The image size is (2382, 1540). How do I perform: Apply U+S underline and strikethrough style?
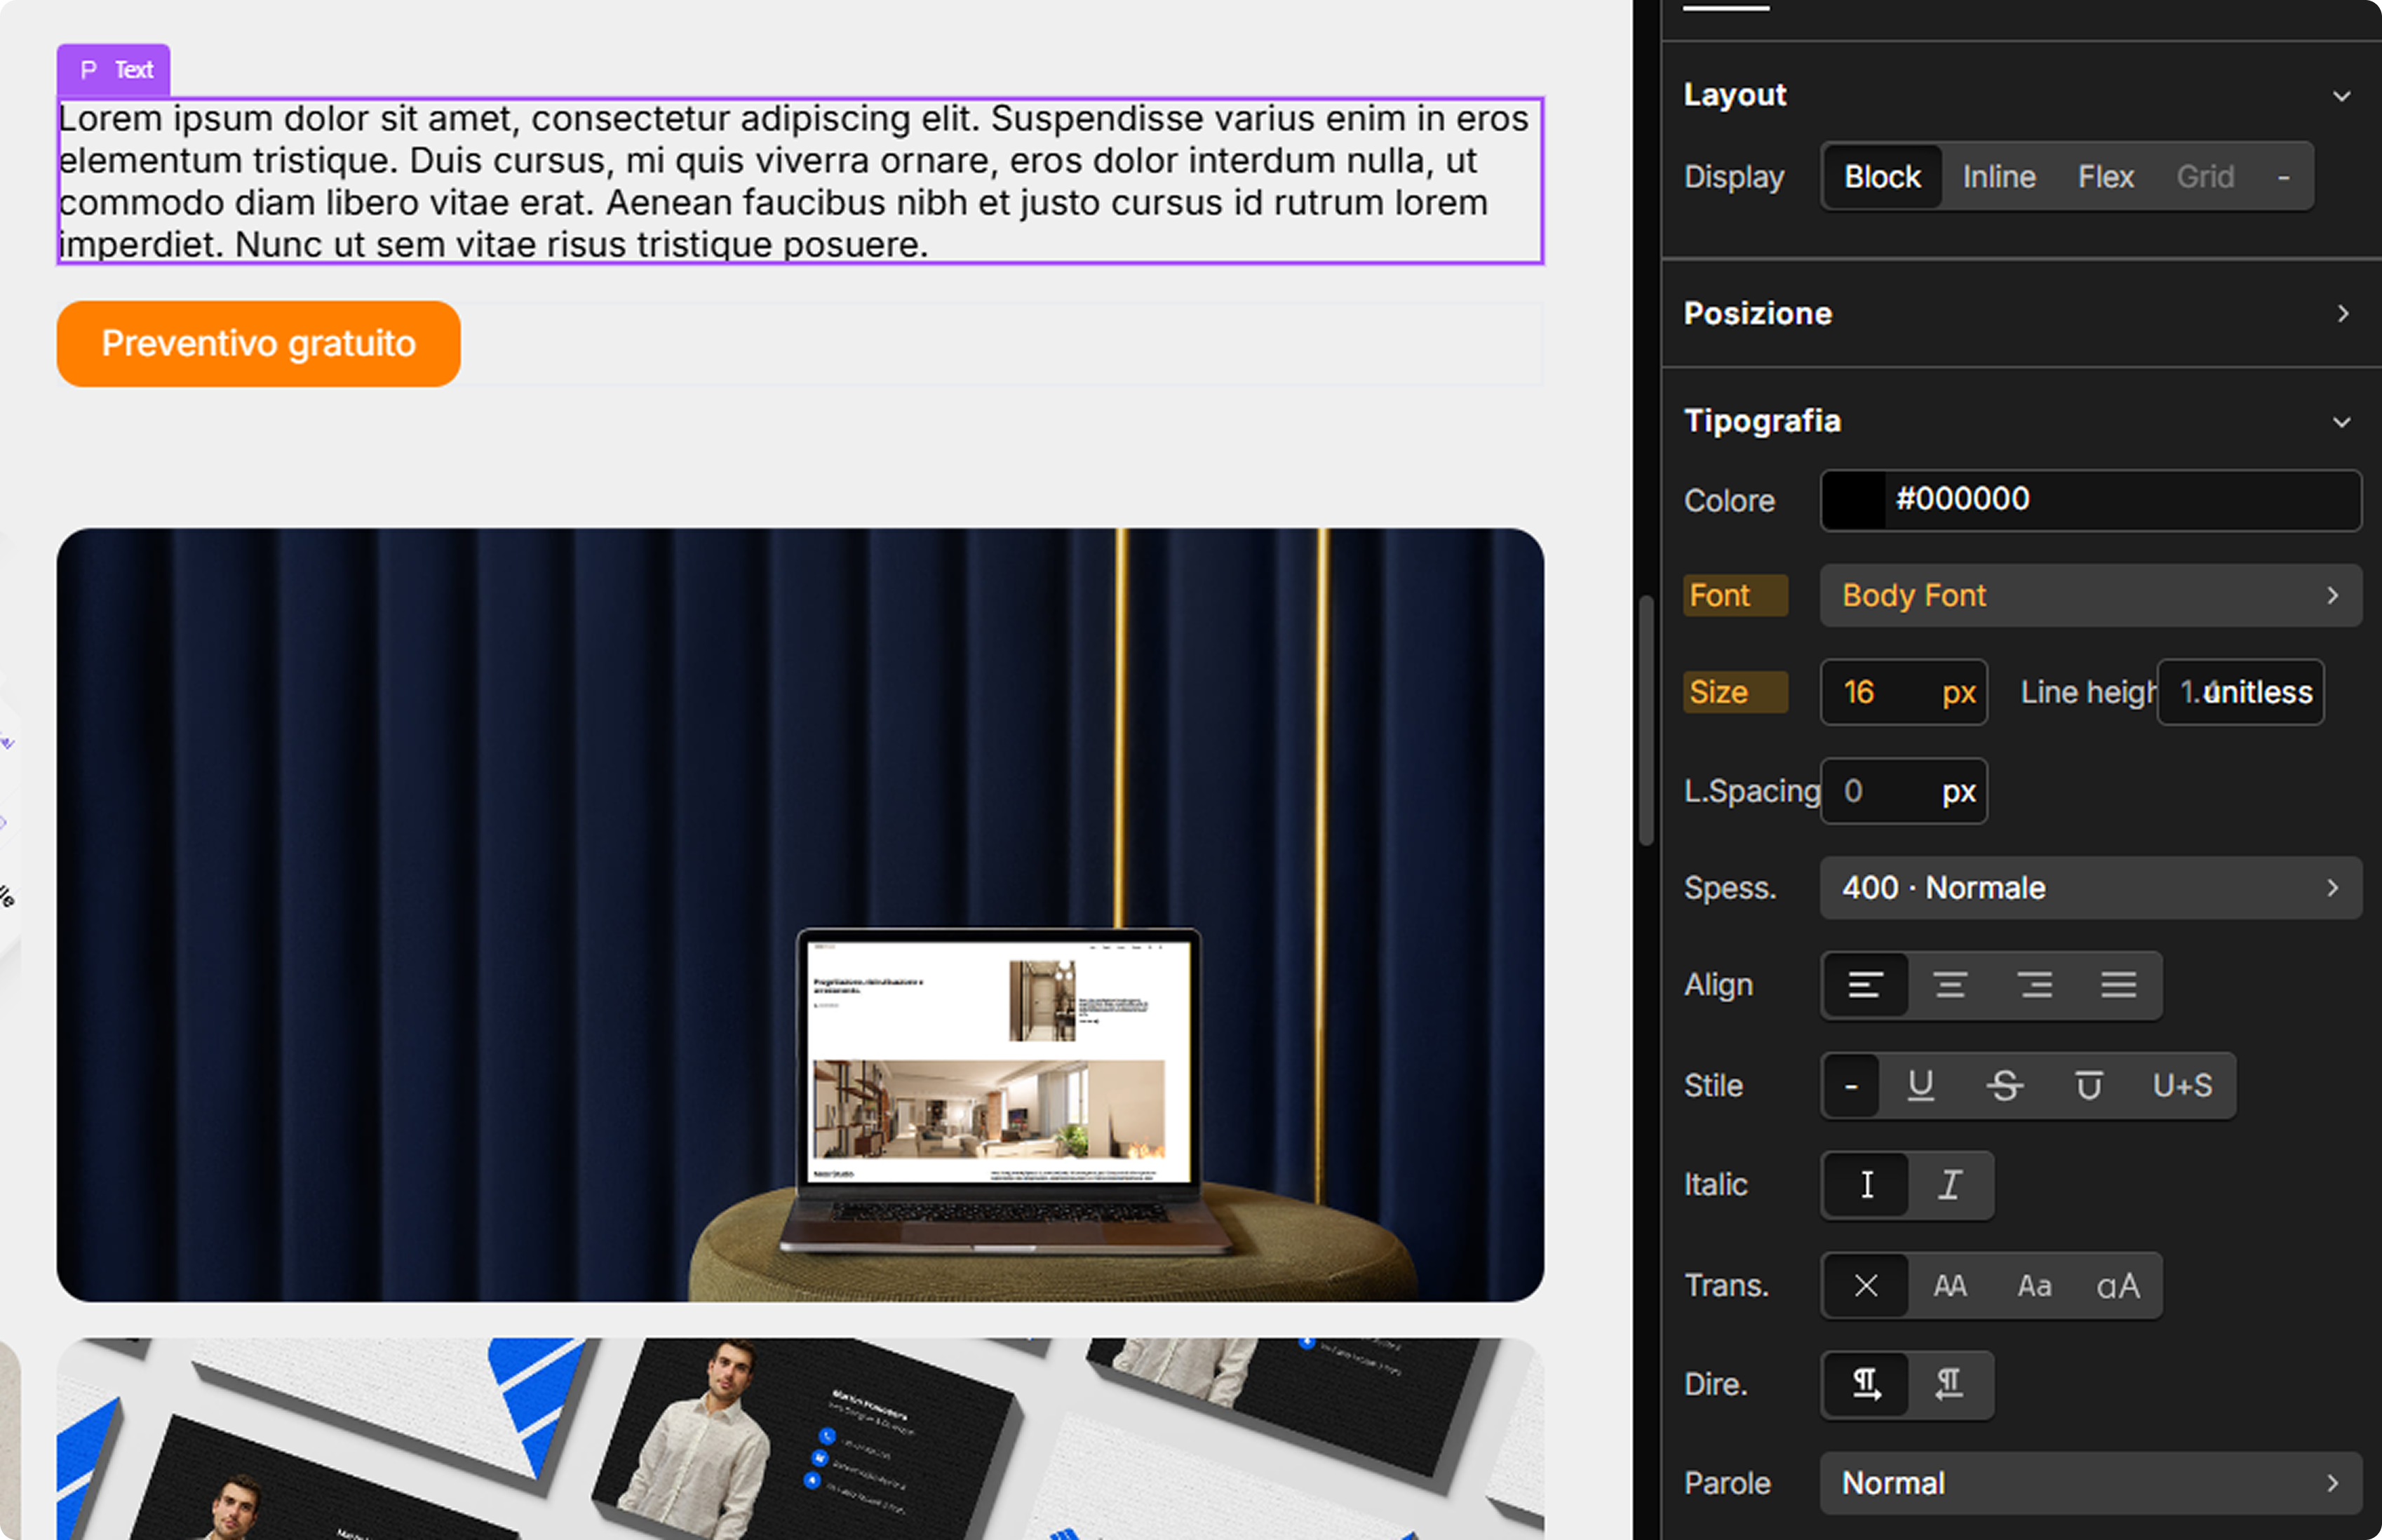(x=2182, y=1086)
